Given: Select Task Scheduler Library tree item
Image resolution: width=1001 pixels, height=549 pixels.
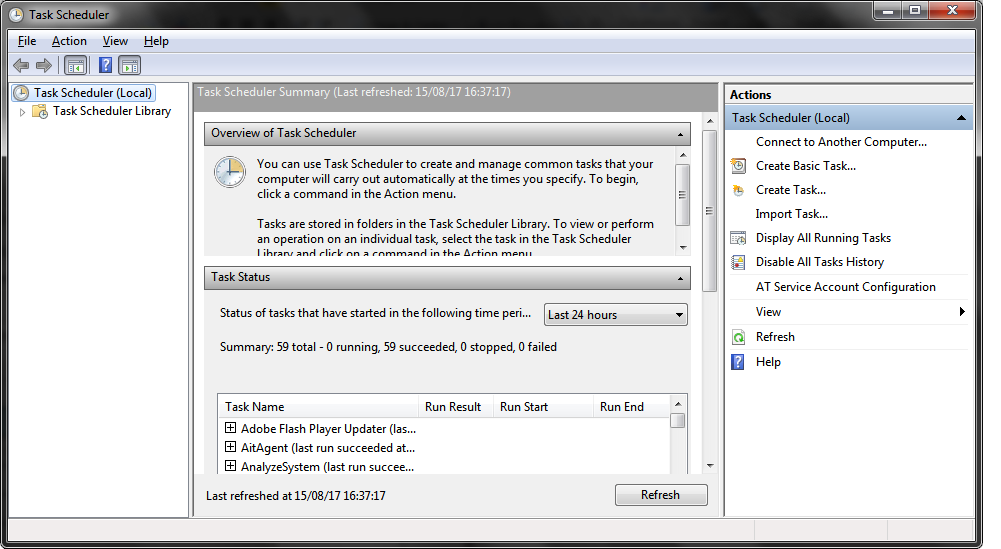Looking at the screenshot, I should (x=112, y=111).
